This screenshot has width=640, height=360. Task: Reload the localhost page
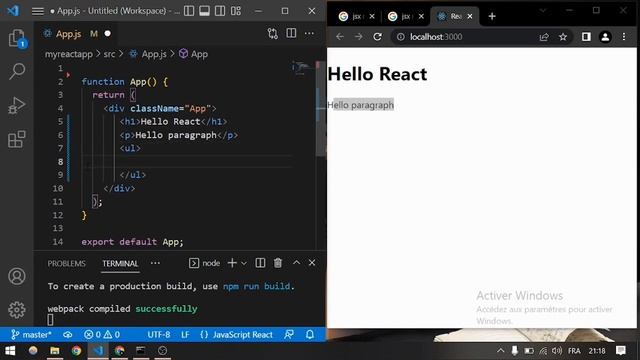pyautogui.click(x=378, y=37)
